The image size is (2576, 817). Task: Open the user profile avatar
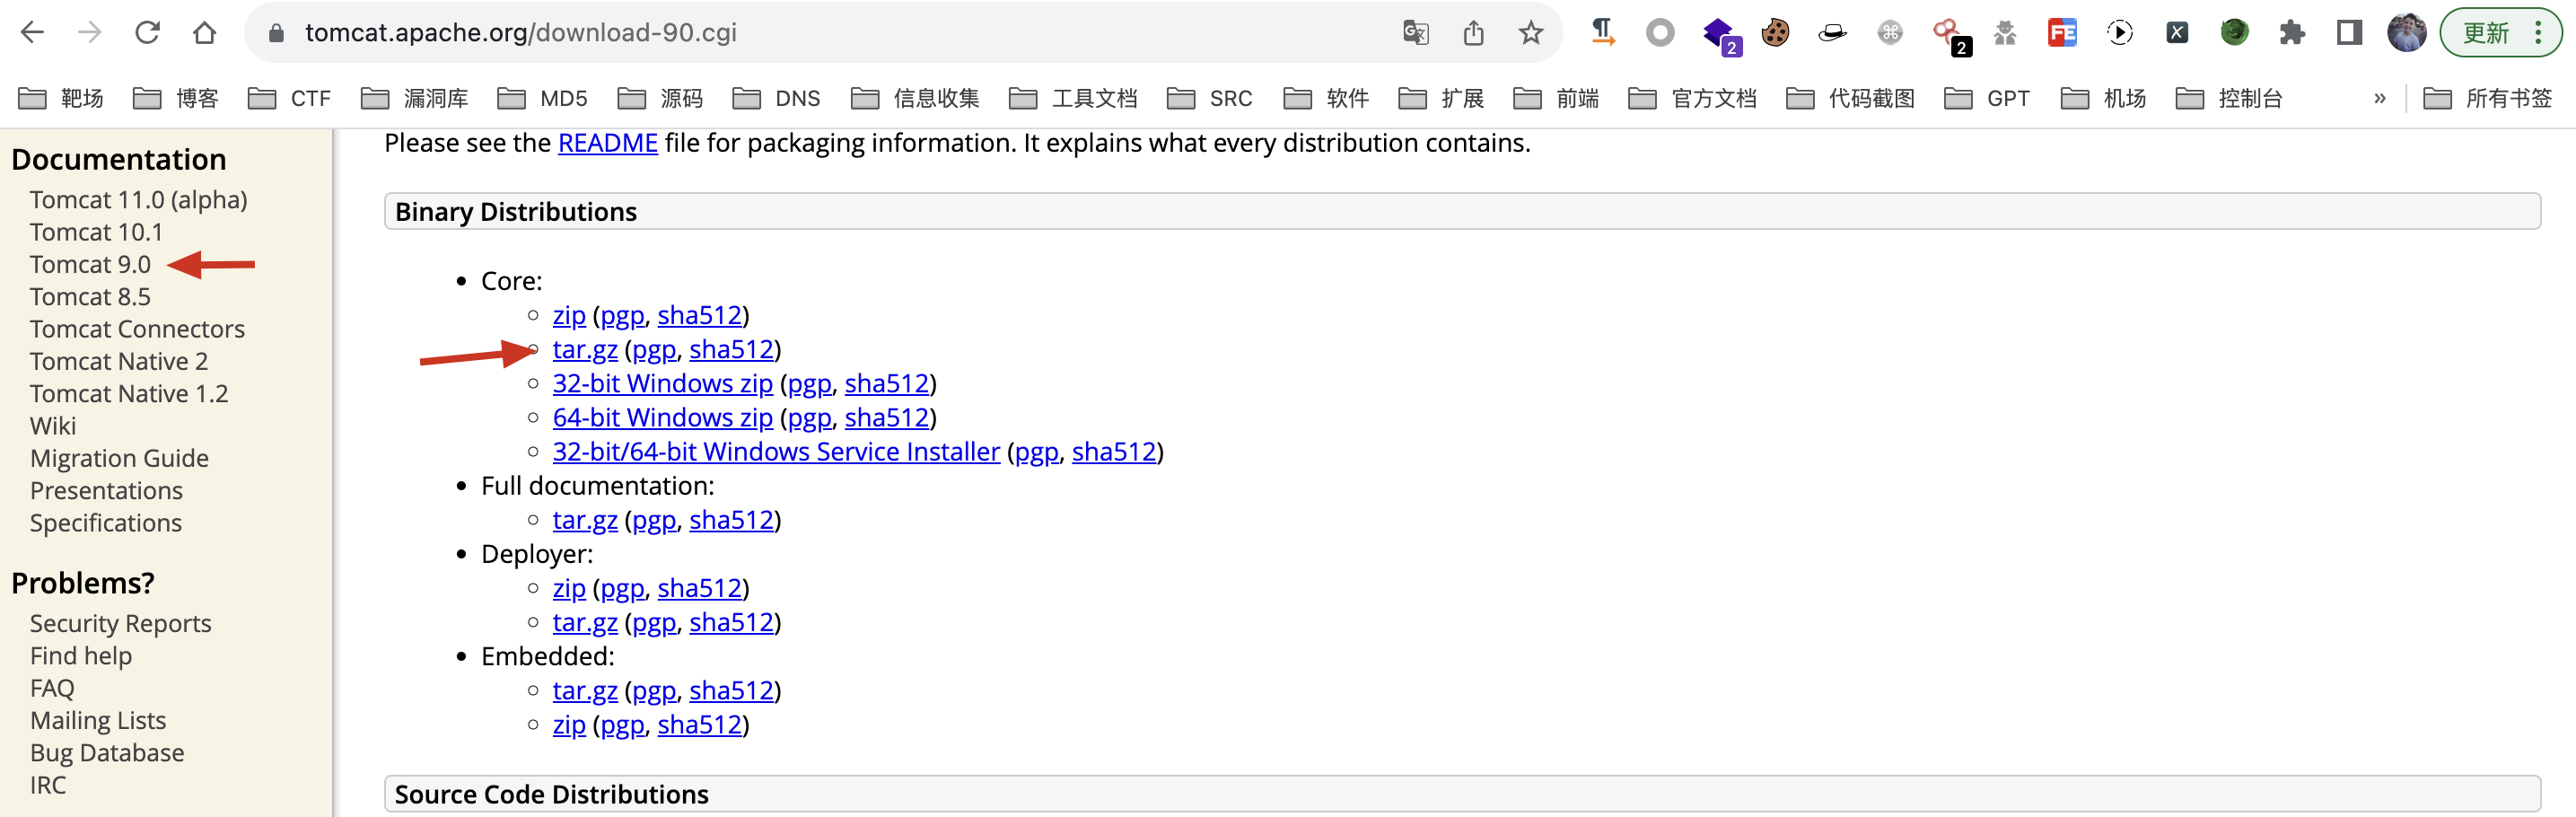(2407, 33)
